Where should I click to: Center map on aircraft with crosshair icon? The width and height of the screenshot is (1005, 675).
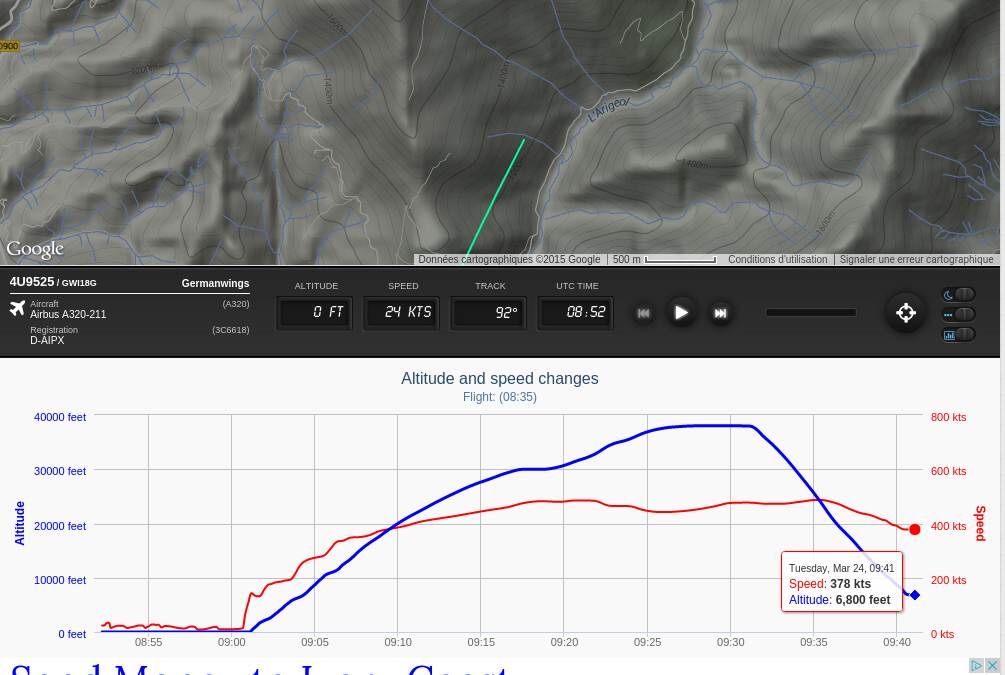click(906, 313)
